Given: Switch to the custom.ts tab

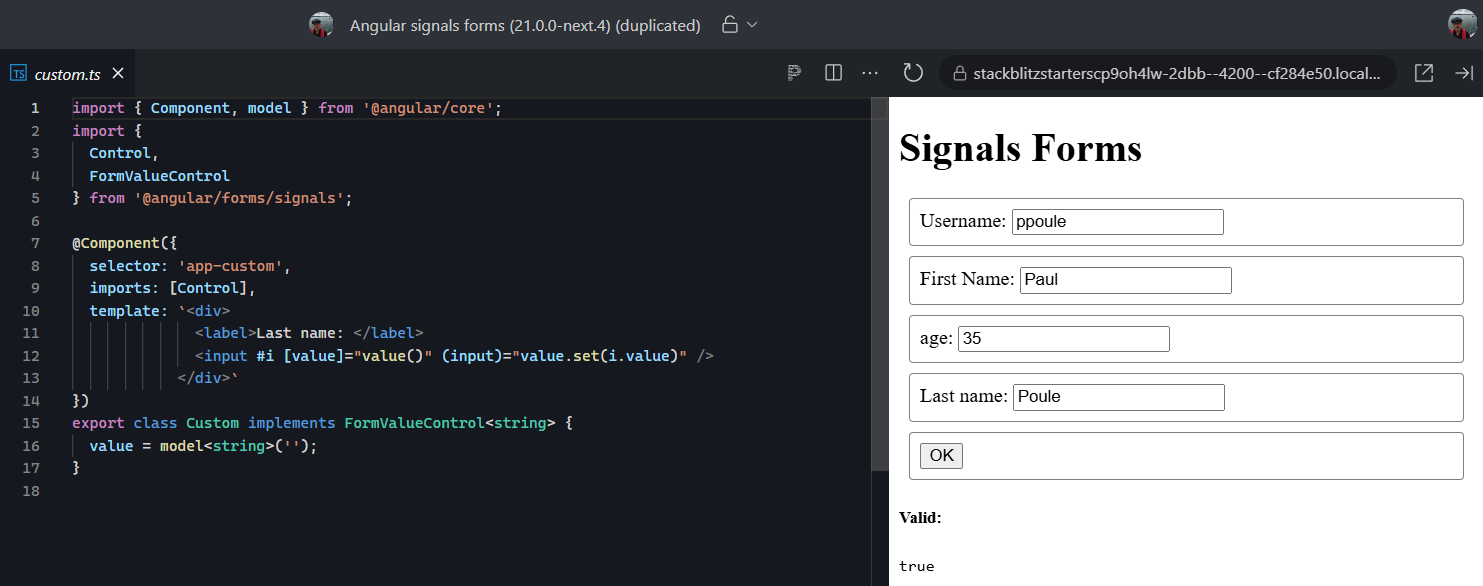Looking at the screenshot, I should click(x=67, y=74).
